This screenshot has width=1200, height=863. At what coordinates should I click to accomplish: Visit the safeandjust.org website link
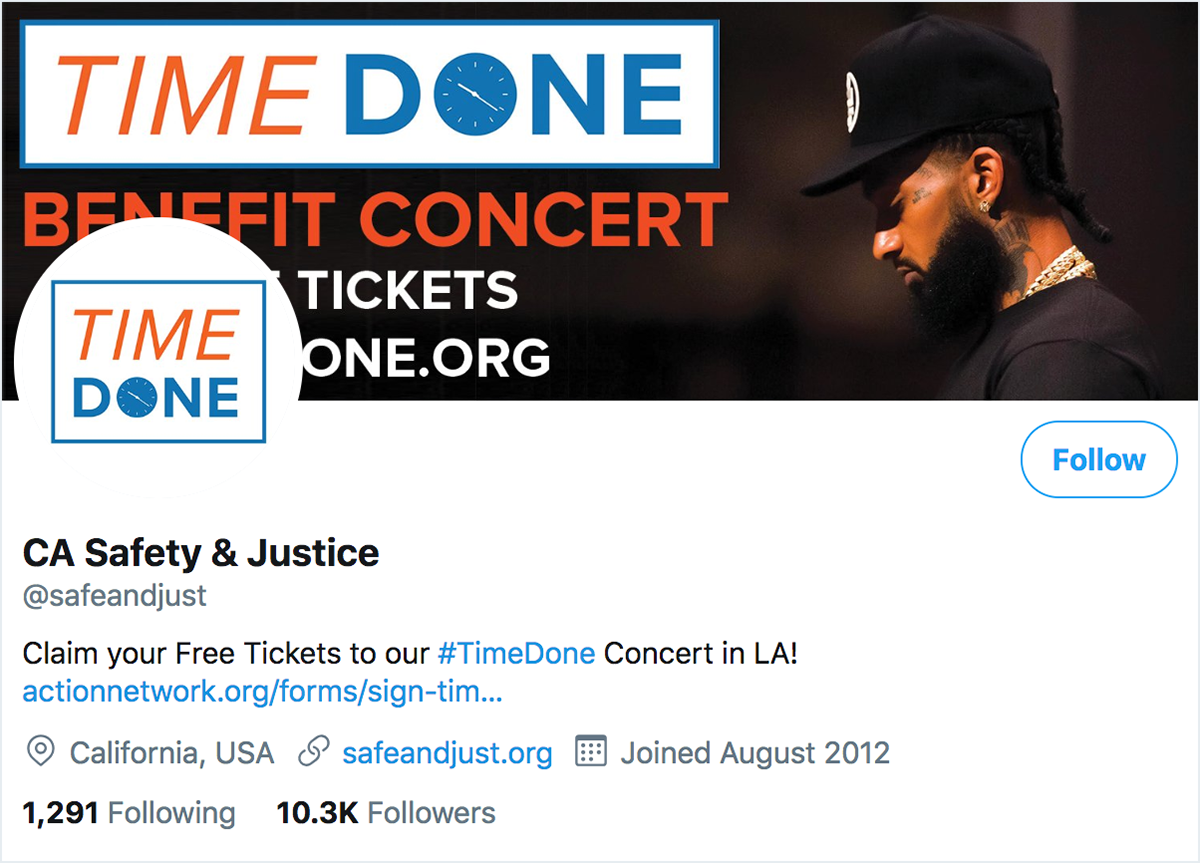447,752
